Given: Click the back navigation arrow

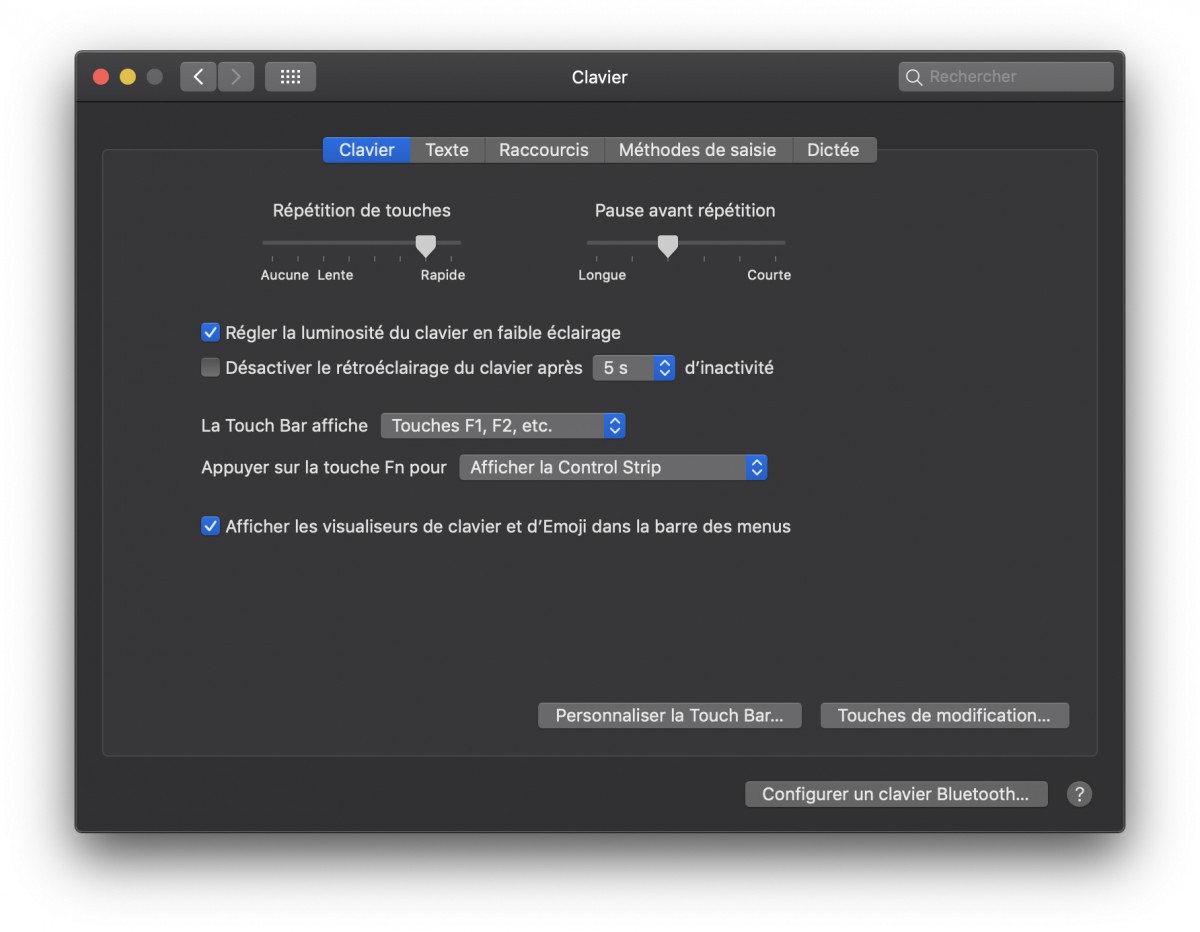Looking at the screenshot, I should coord(197,76).
